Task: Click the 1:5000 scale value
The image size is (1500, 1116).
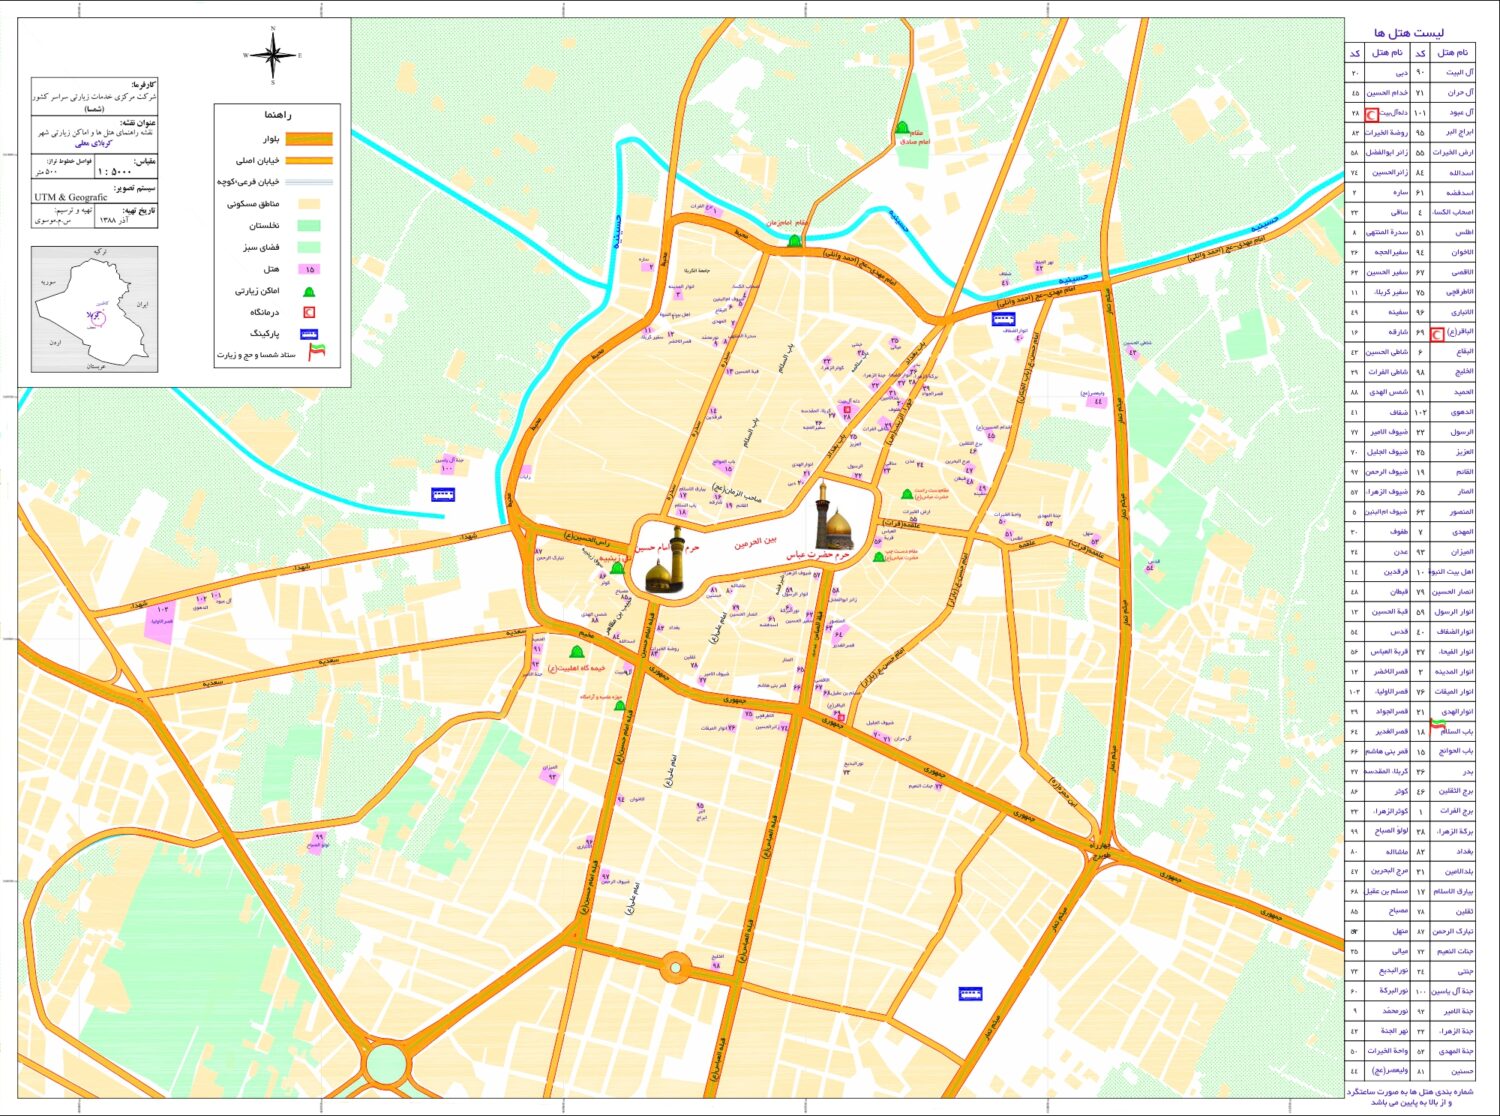Action: [x=115, y=172]
